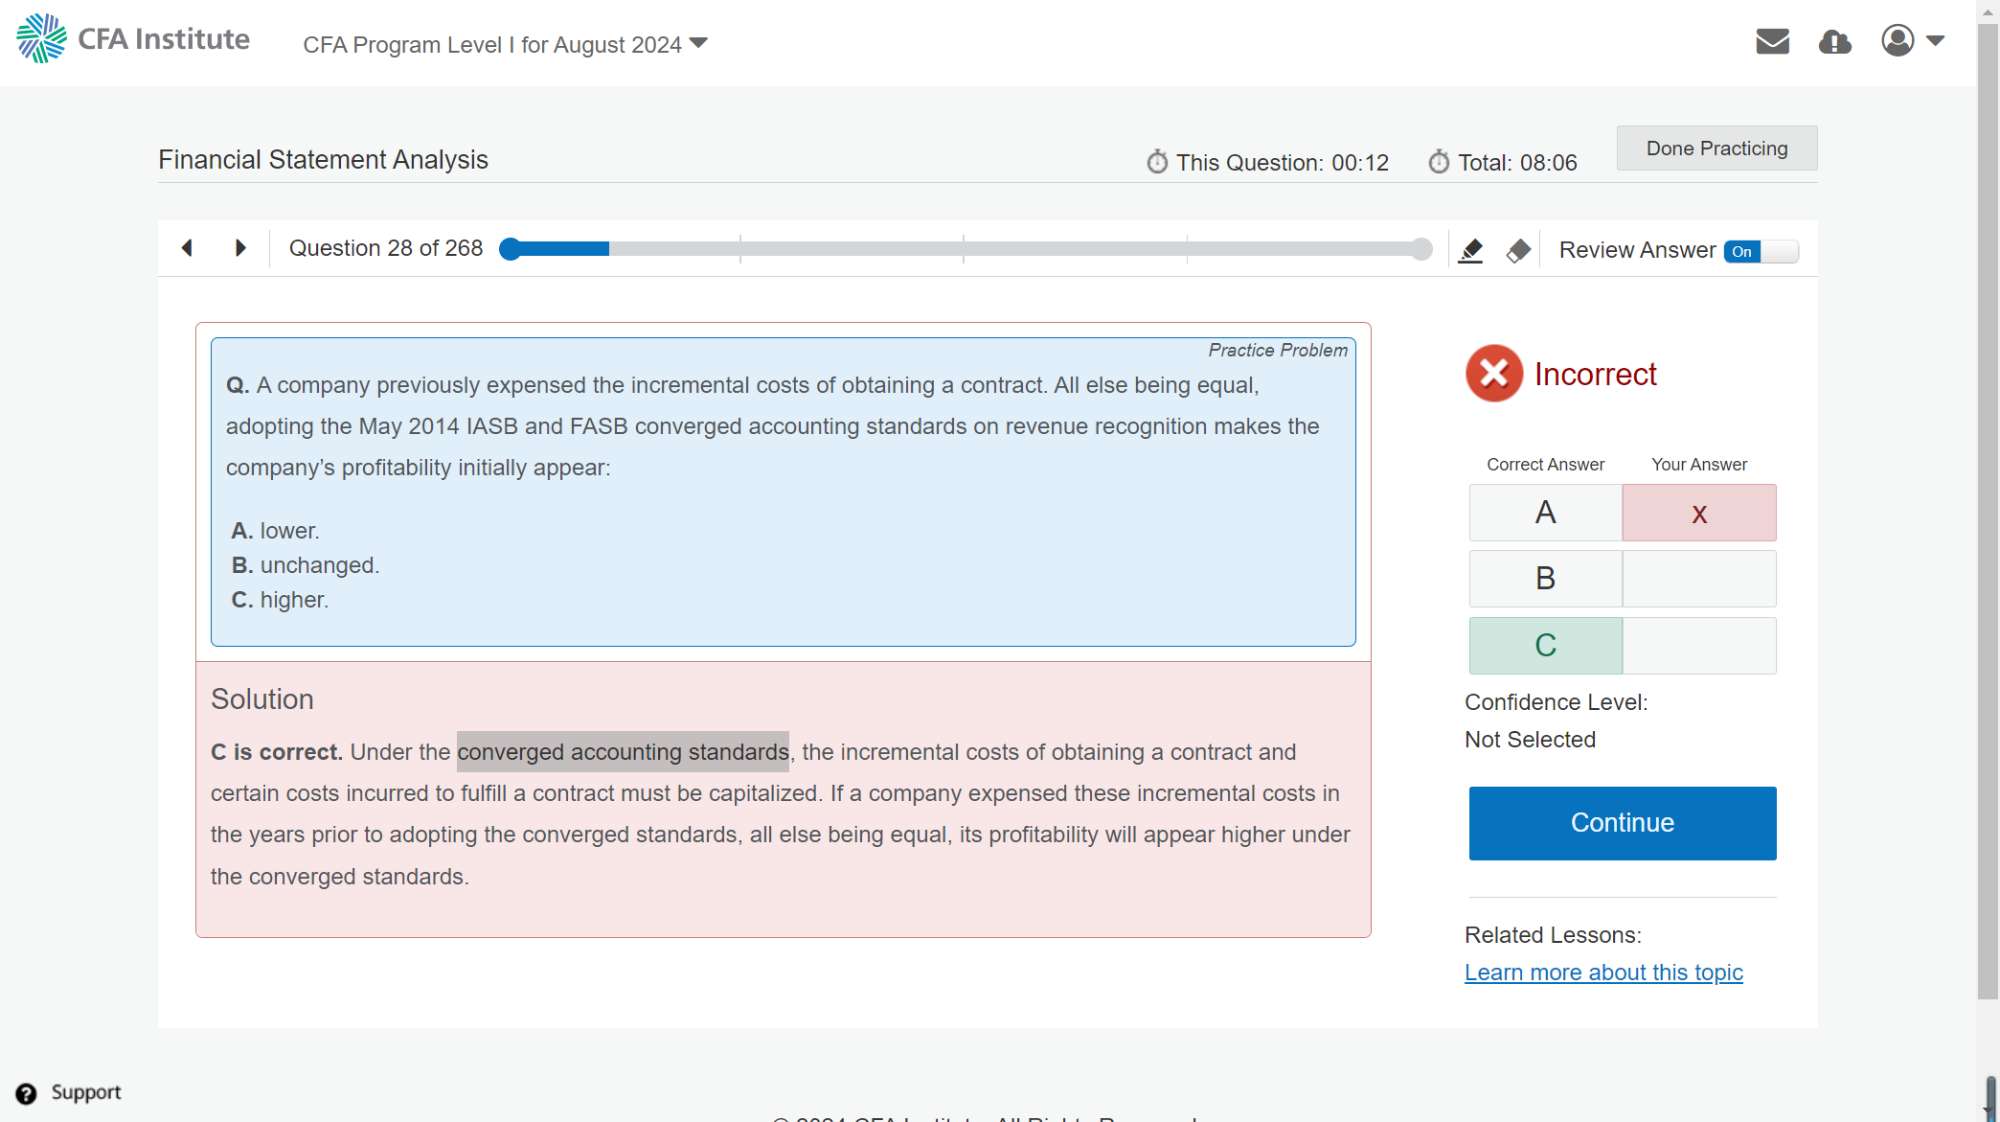Screen dimensions: 2000x1122
Task: Click the question progress slider handle
Action: tap(510, 249)
